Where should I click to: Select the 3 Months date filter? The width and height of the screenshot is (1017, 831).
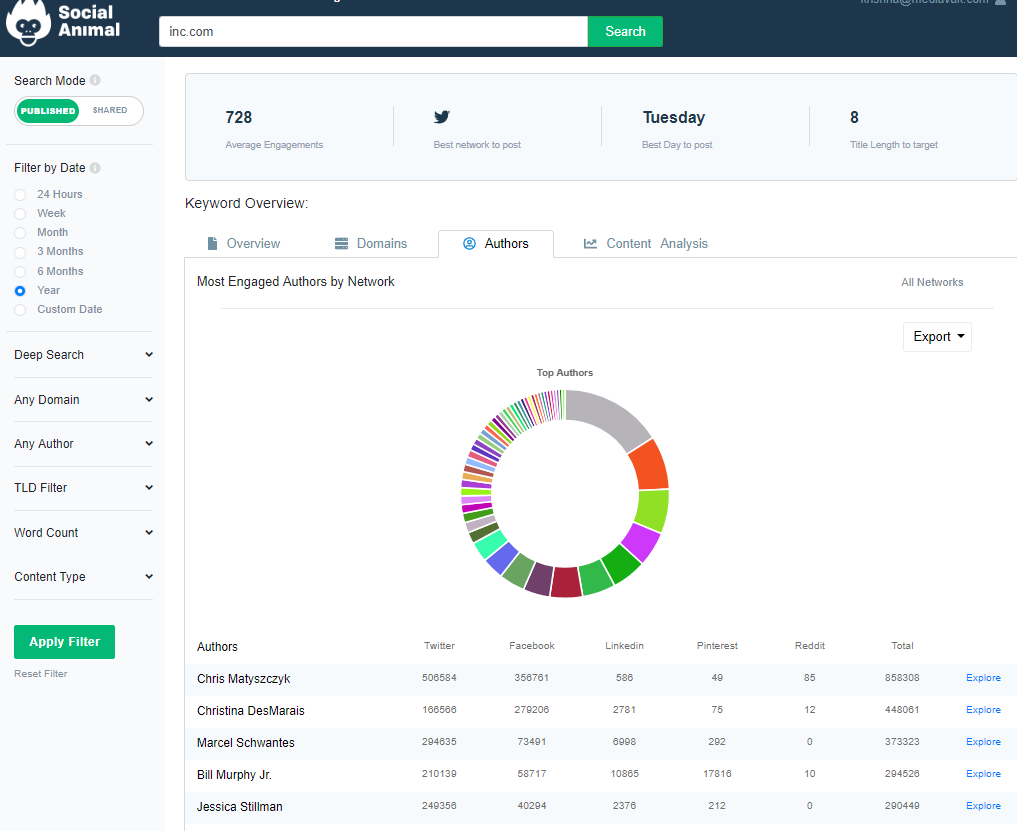tap(20, 252)
